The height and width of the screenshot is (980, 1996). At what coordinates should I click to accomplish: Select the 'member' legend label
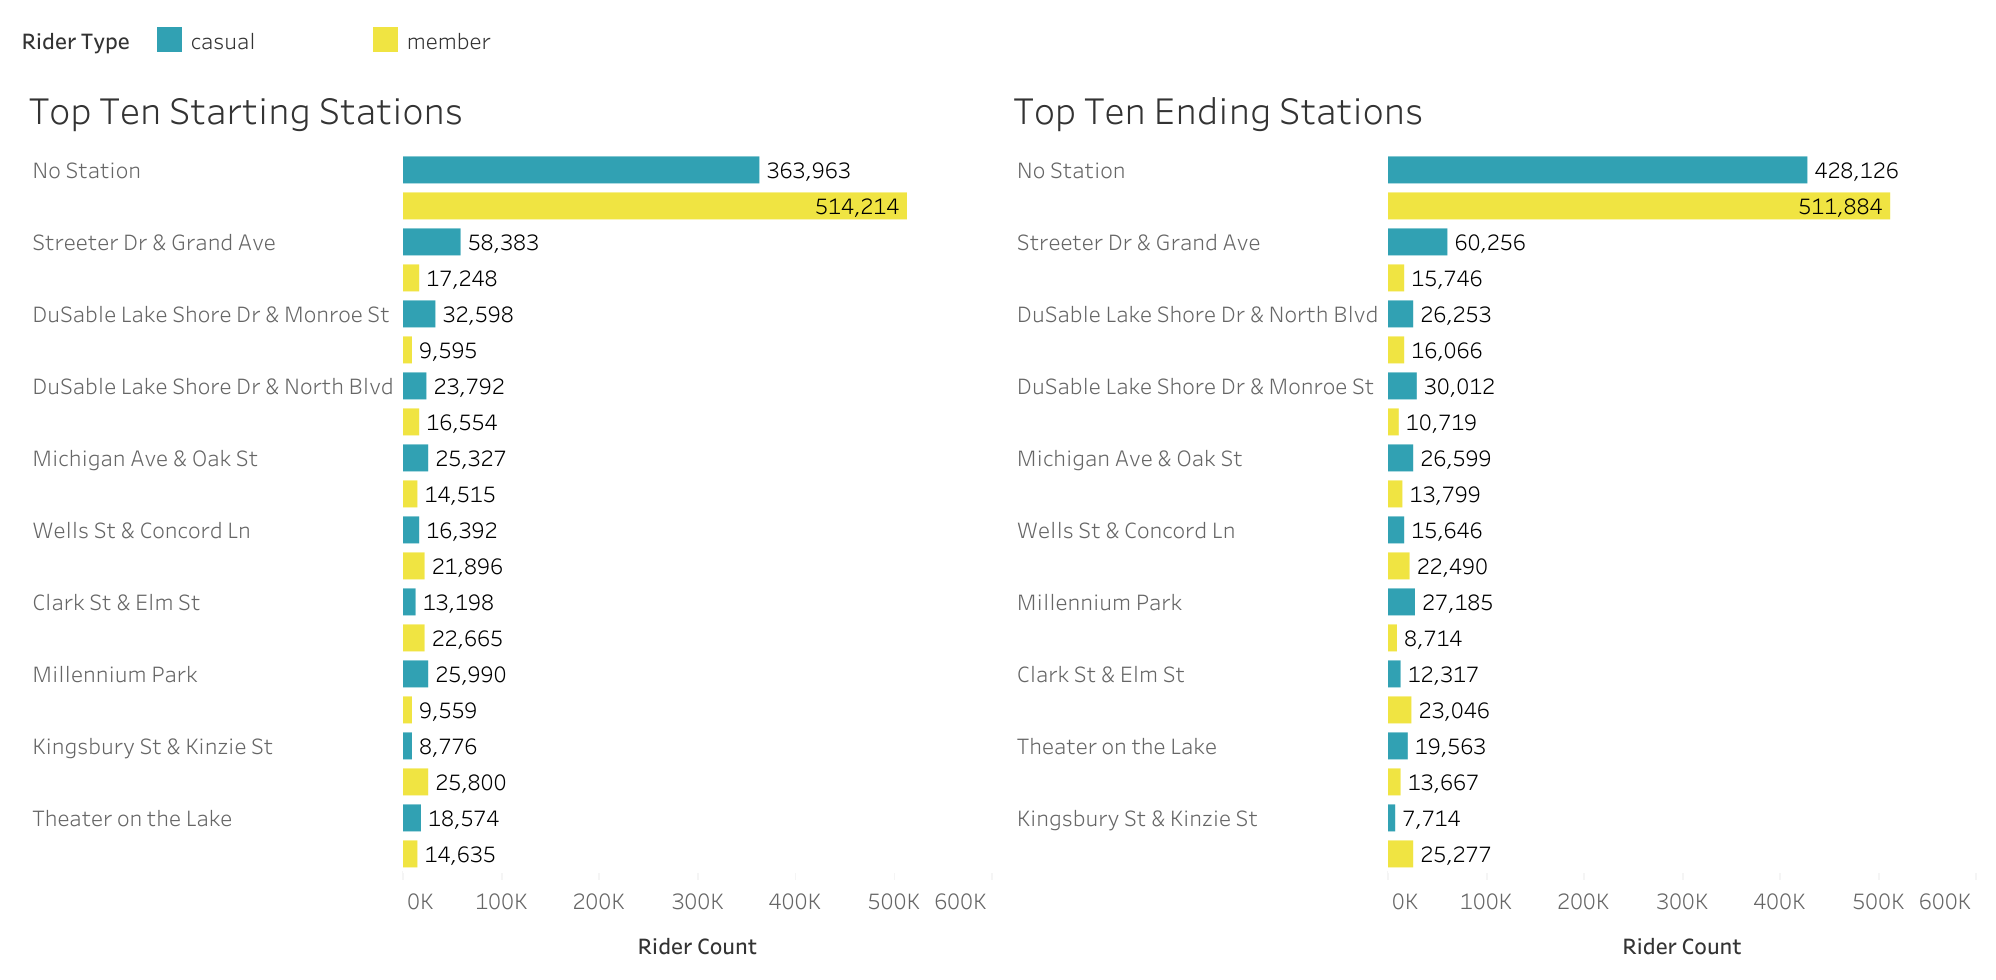448,42
